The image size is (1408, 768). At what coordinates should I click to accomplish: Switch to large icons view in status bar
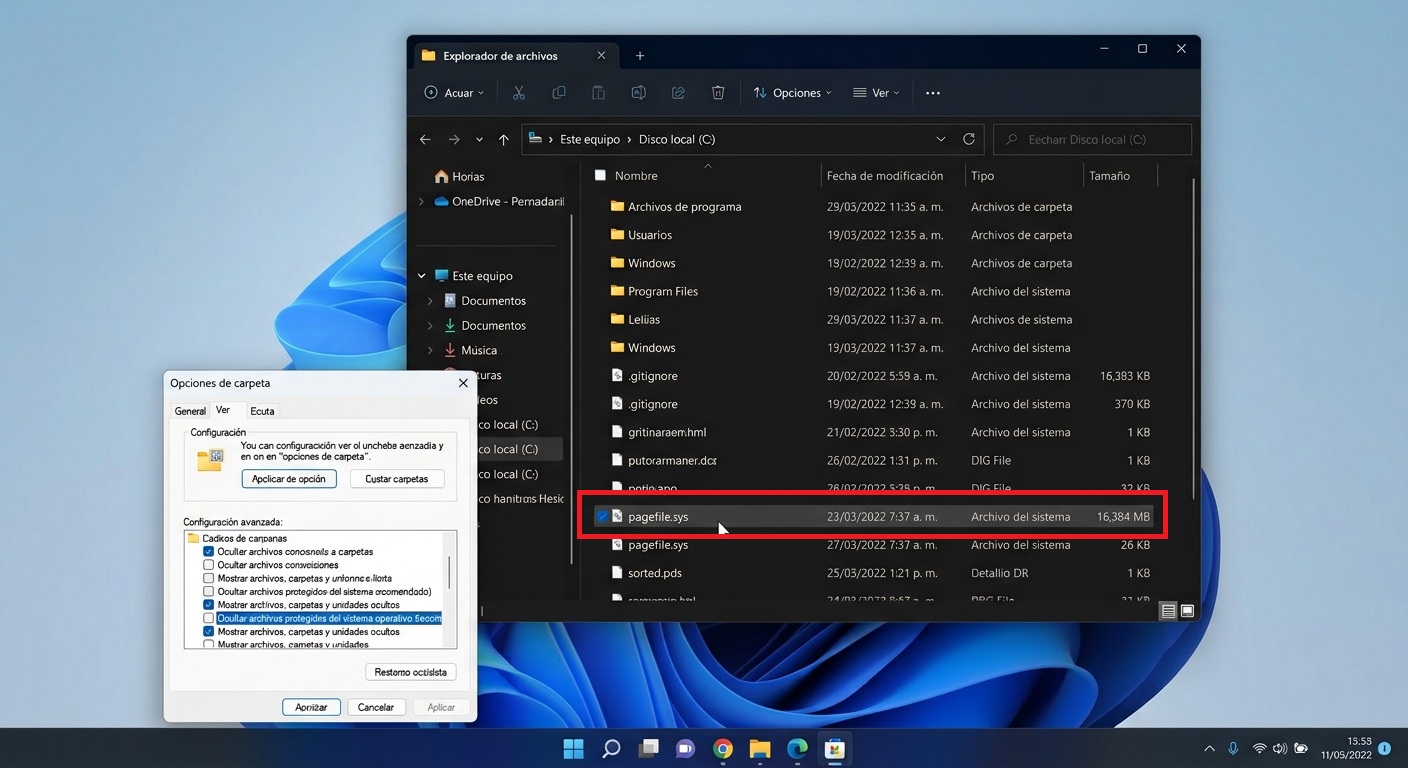[x=1187, y=611]
